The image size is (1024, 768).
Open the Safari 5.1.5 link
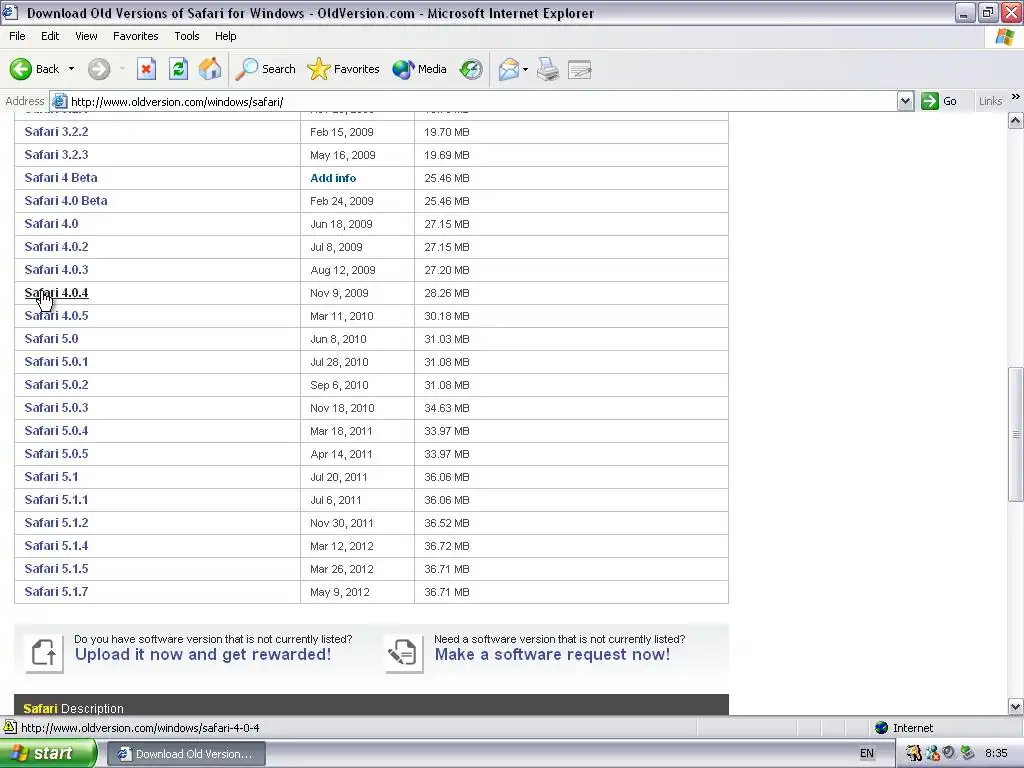56,569
